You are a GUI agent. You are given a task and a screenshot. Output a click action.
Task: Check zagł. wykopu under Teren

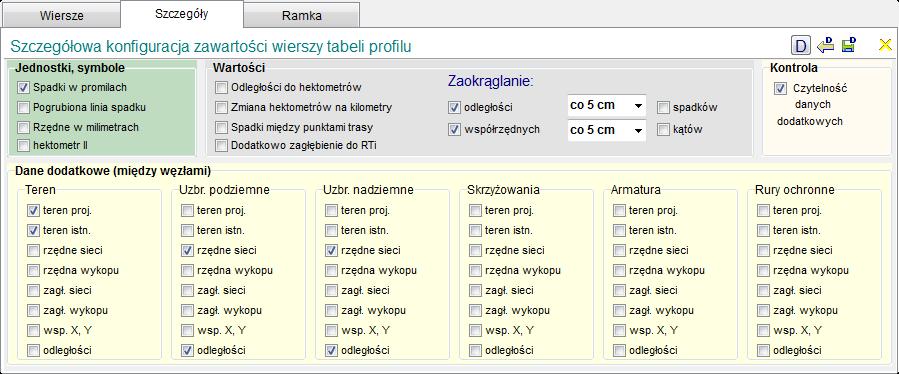[33, 310]
